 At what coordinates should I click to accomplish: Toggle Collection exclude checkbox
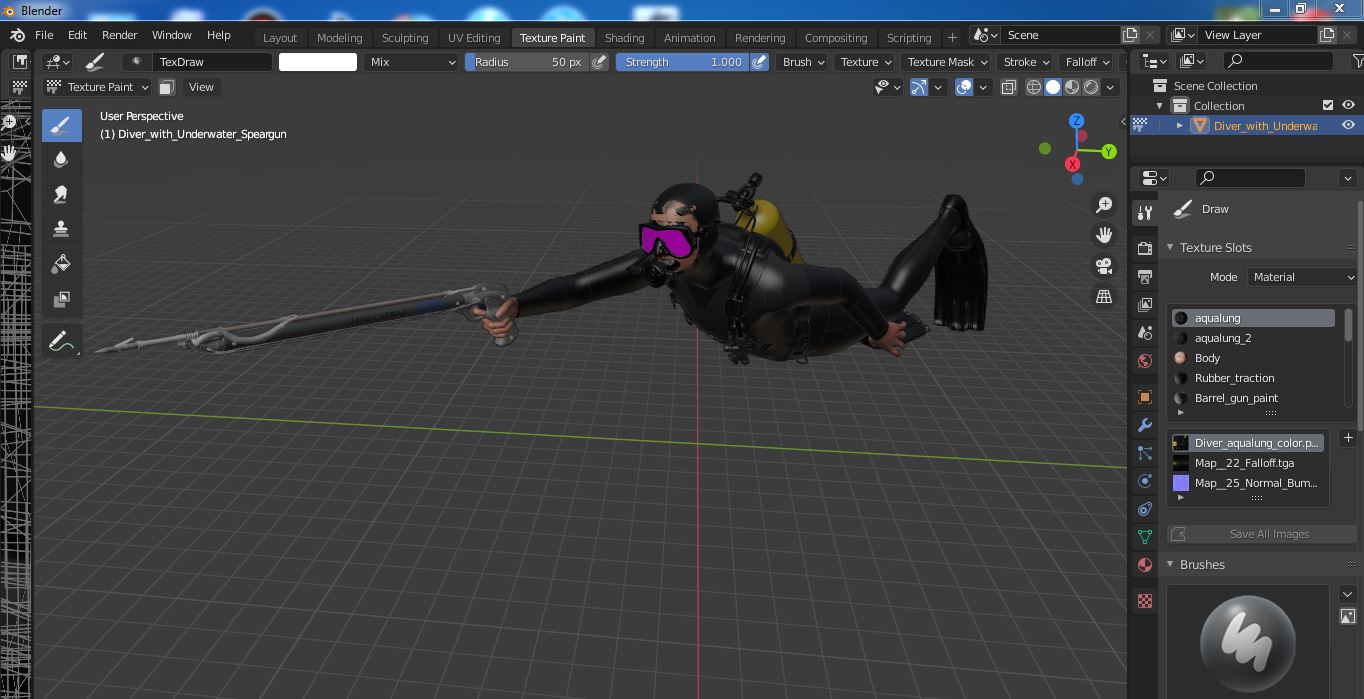(1328, 105)
